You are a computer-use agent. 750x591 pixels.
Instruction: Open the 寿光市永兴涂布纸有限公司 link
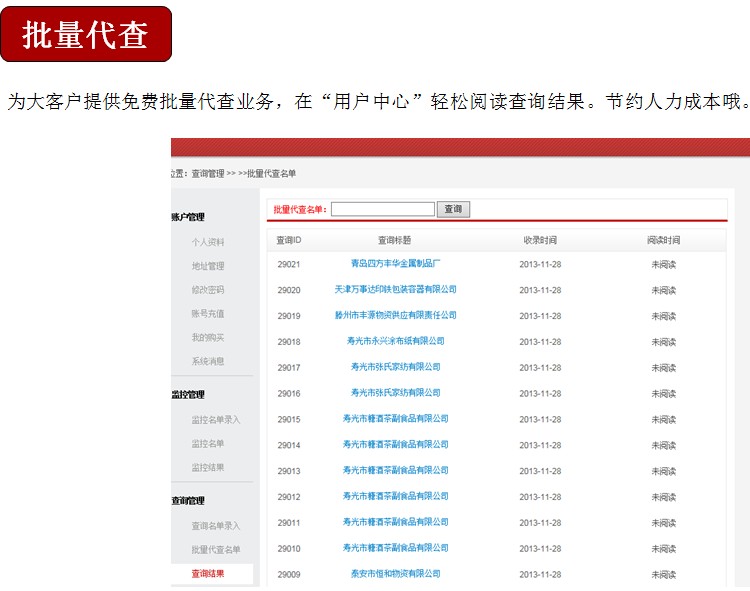[x=396, y=341]
